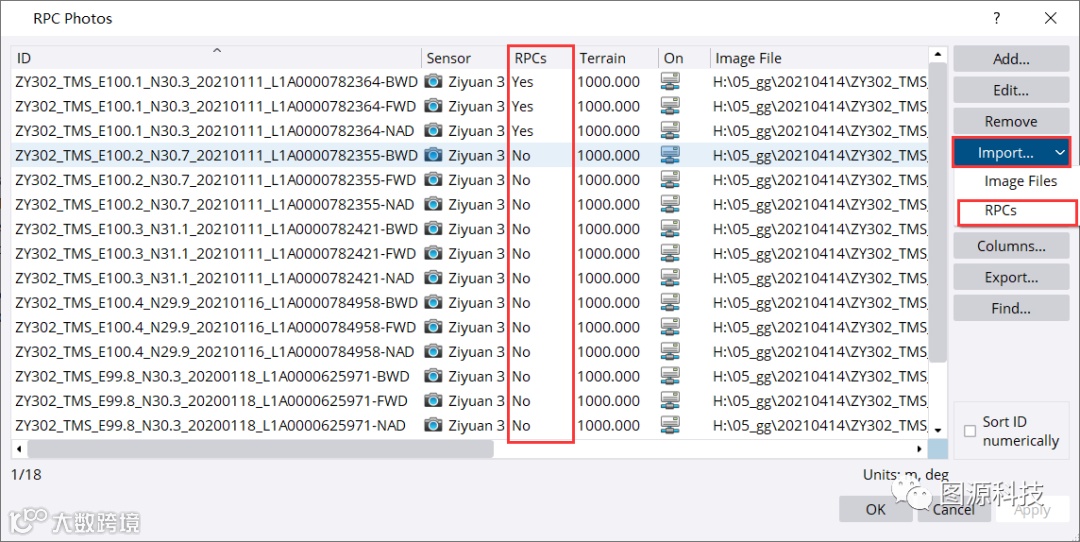Choose Image Files from Import menu
1080x542 pixels.
(1020, 182)
